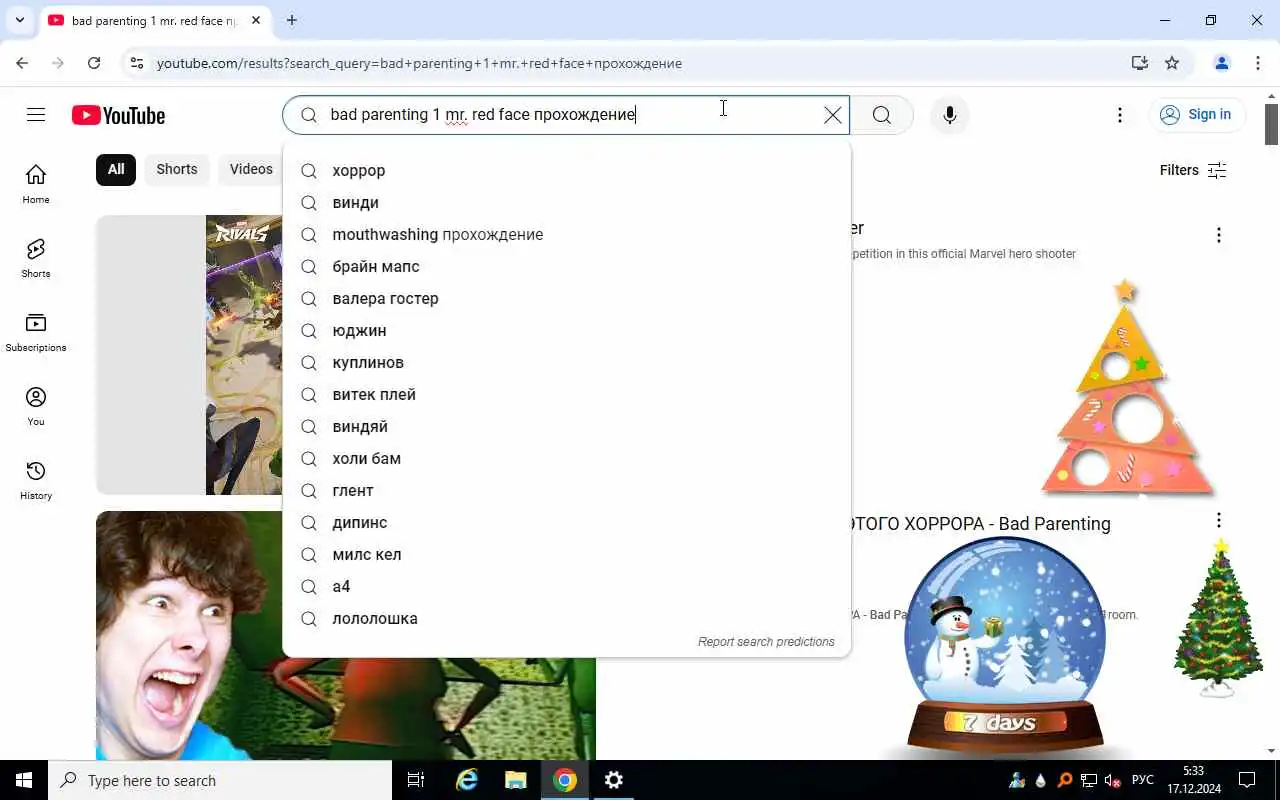Image resolution: width=1280 pixels, height=800 pixels.
Task: Open Shorts in the sidebar
Action: [x=36, y=258]
